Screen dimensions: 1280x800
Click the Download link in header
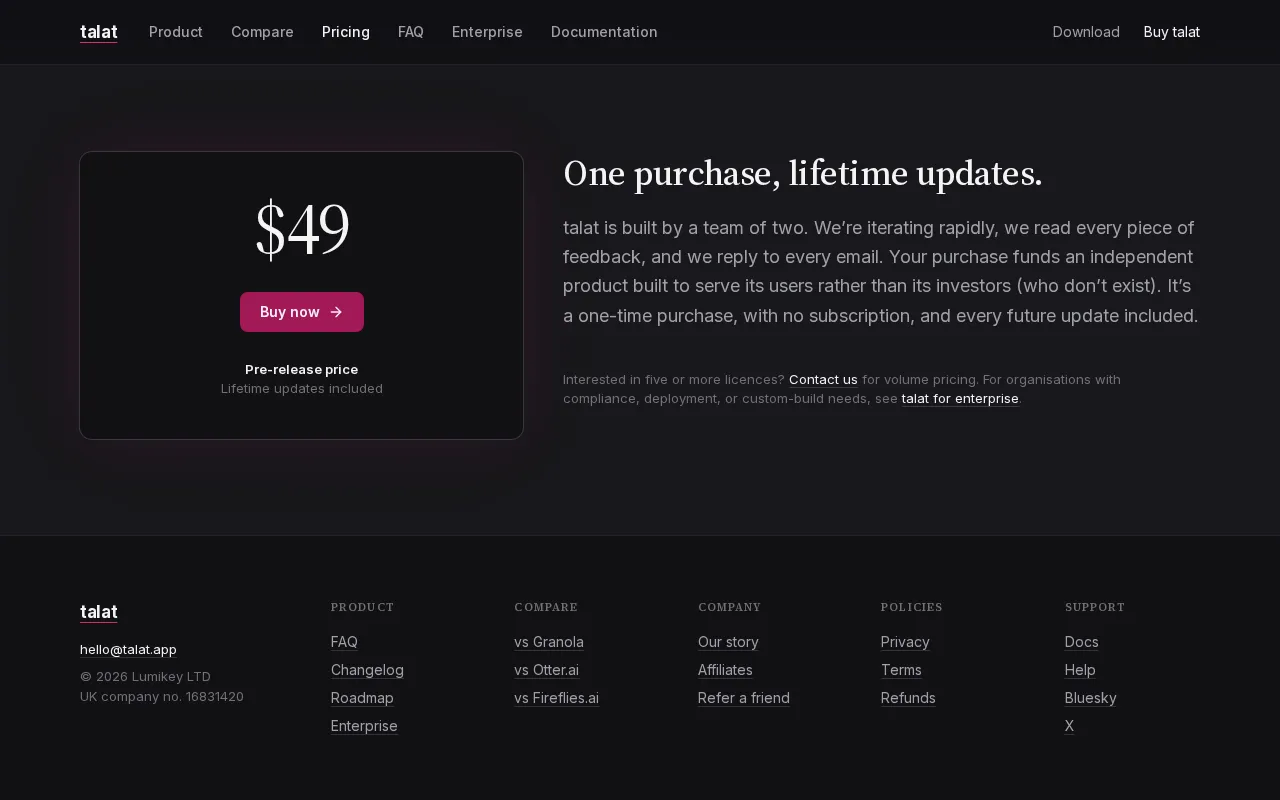[1086, 32]
